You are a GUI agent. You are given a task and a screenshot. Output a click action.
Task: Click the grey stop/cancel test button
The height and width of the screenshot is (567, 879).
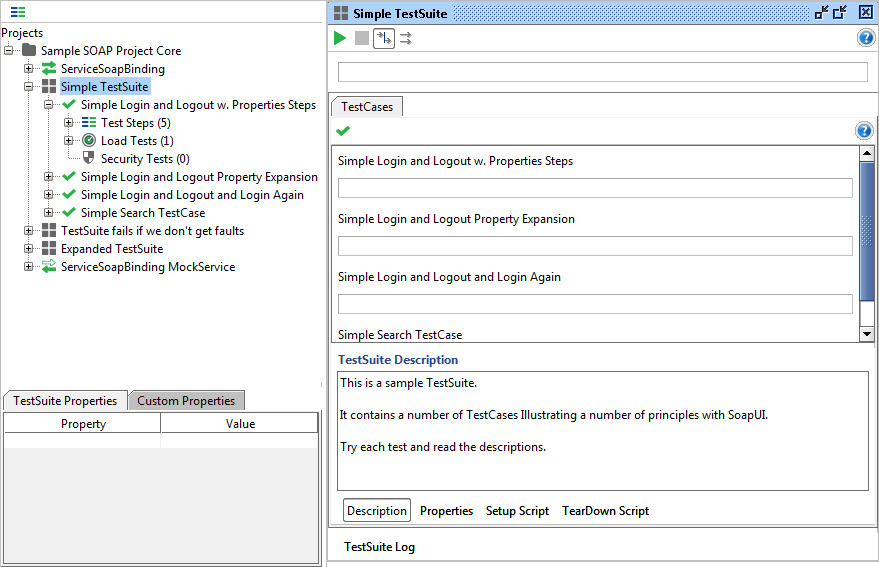[362, 38]
